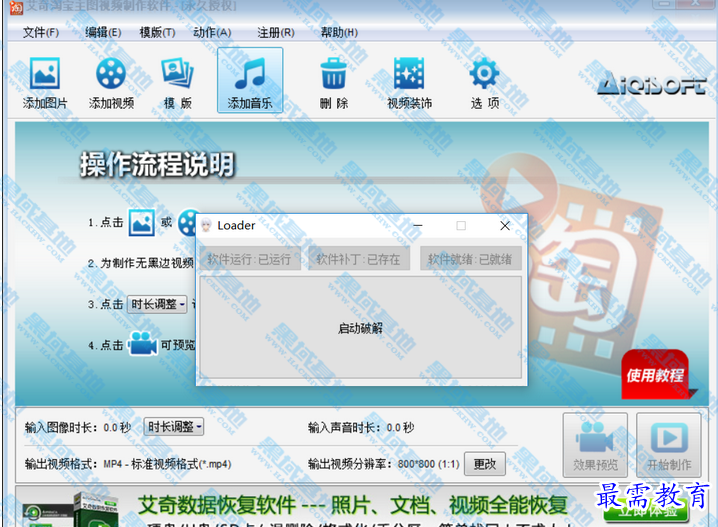The image size is (718, 527).
Task: Open the red 使用教程 tutorial link
Action: coord(656,375)
